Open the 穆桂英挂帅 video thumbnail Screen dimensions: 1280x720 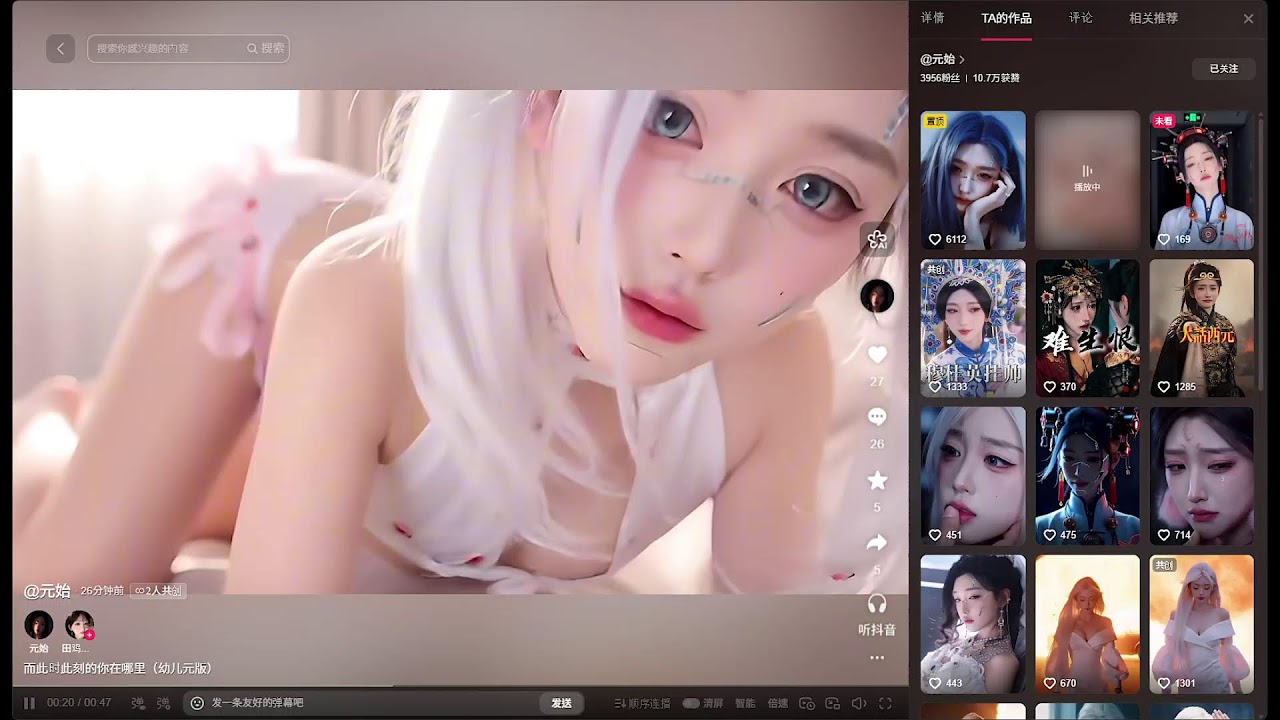pos(973,328)
